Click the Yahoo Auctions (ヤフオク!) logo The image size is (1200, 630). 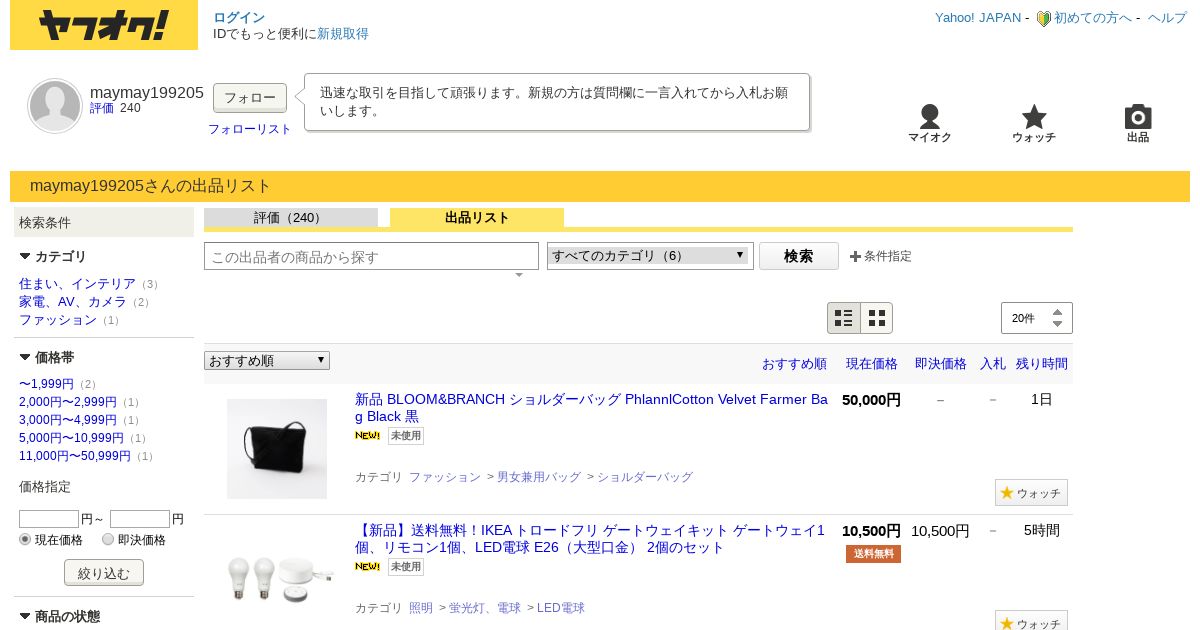click(x=104, y=26)
